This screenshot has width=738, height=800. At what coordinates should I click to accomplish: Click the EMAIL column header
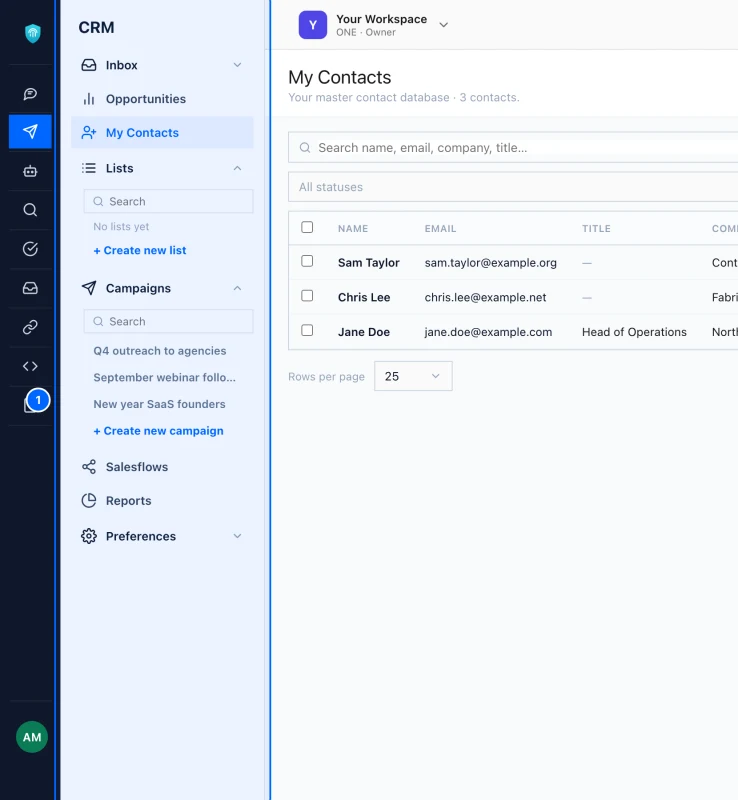pyautogui.click(x=440, y=229)
